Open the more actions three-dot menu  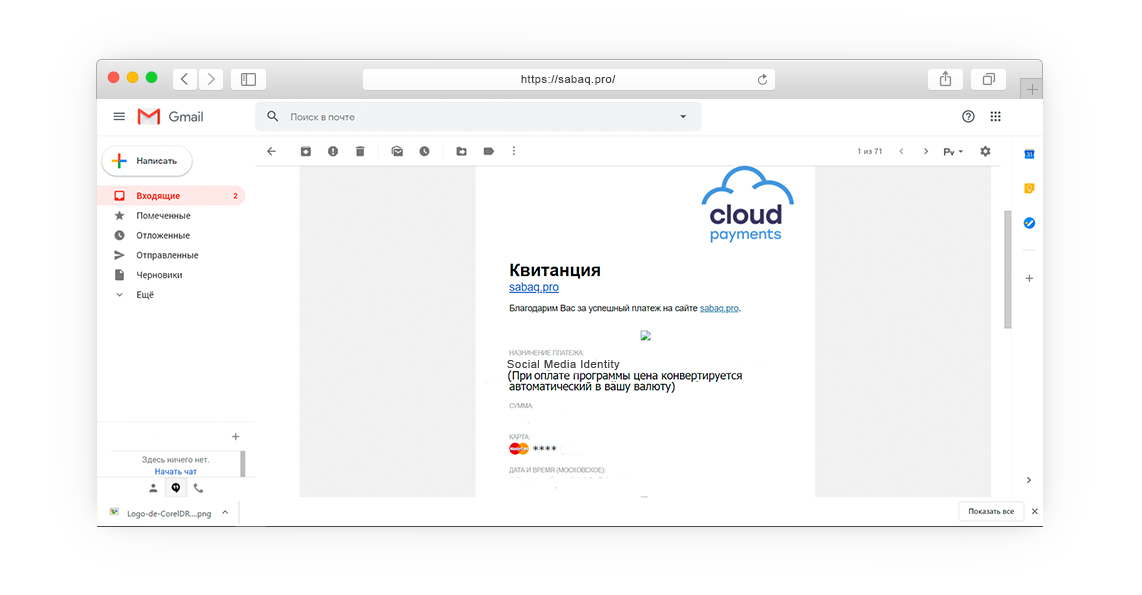point(513,151)
